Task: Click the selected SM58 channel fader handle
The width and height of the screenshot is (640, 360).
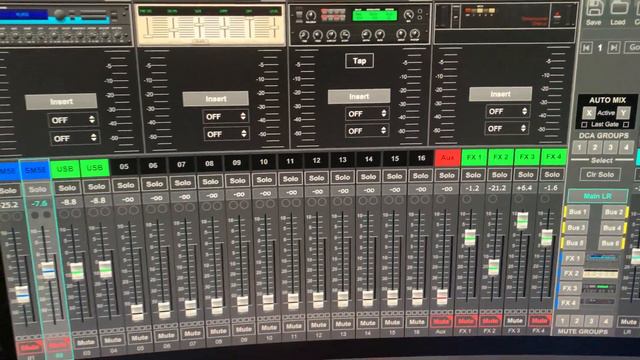Action: click(48, 271)
